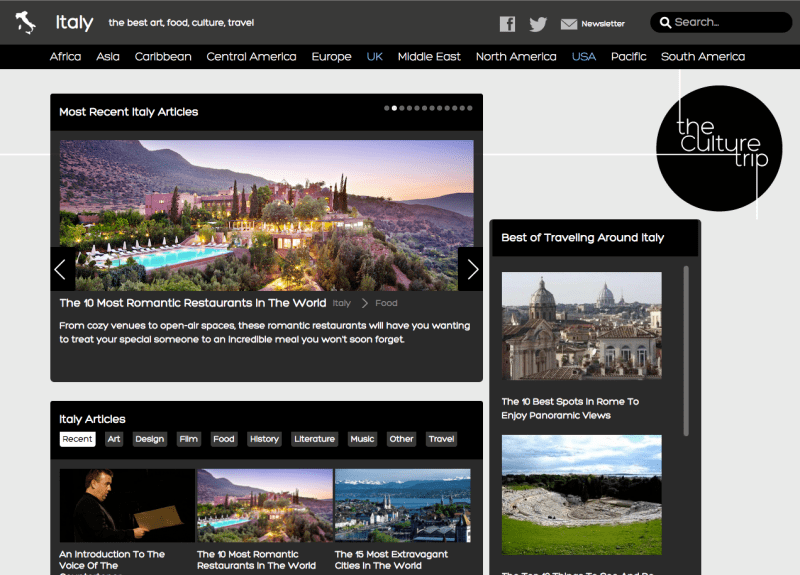Image resolution: width=800 pixels, height=575 pixels.
Task: Advance carousel with right arrow
Action: point(471,269)
